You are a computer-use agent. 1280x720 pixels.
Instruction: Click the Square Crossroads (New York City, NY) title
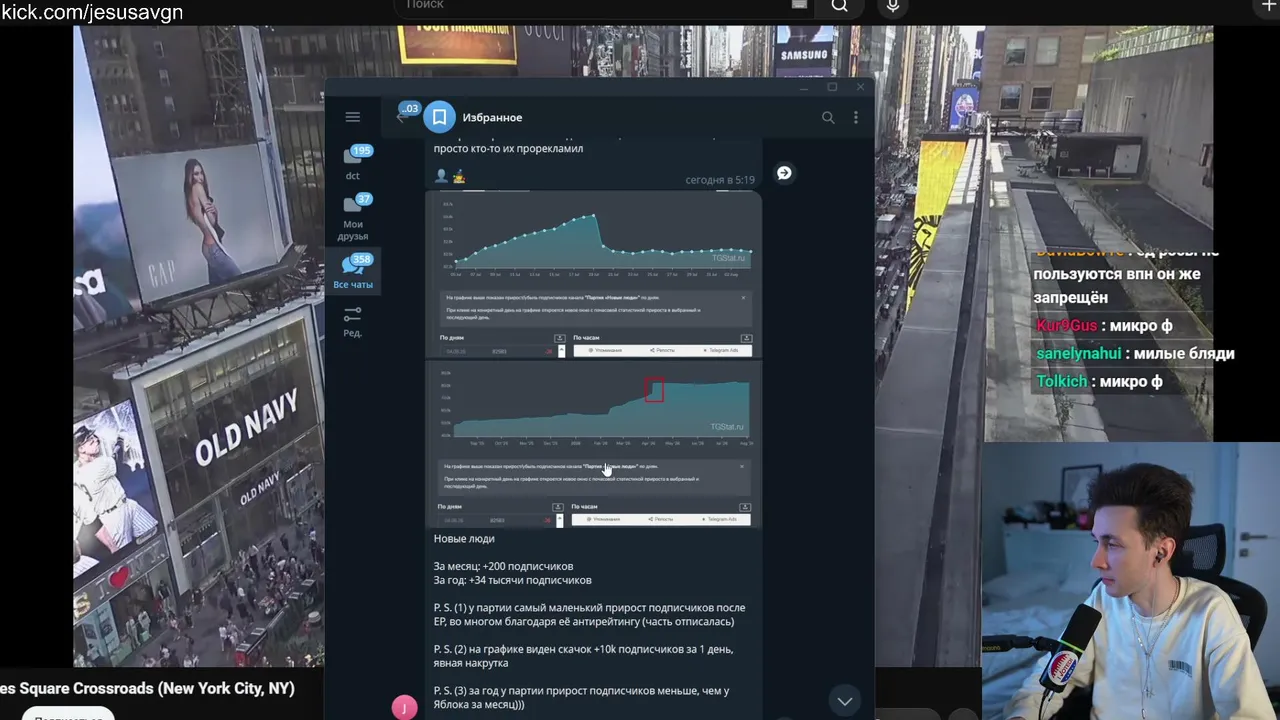pos(147,689)
